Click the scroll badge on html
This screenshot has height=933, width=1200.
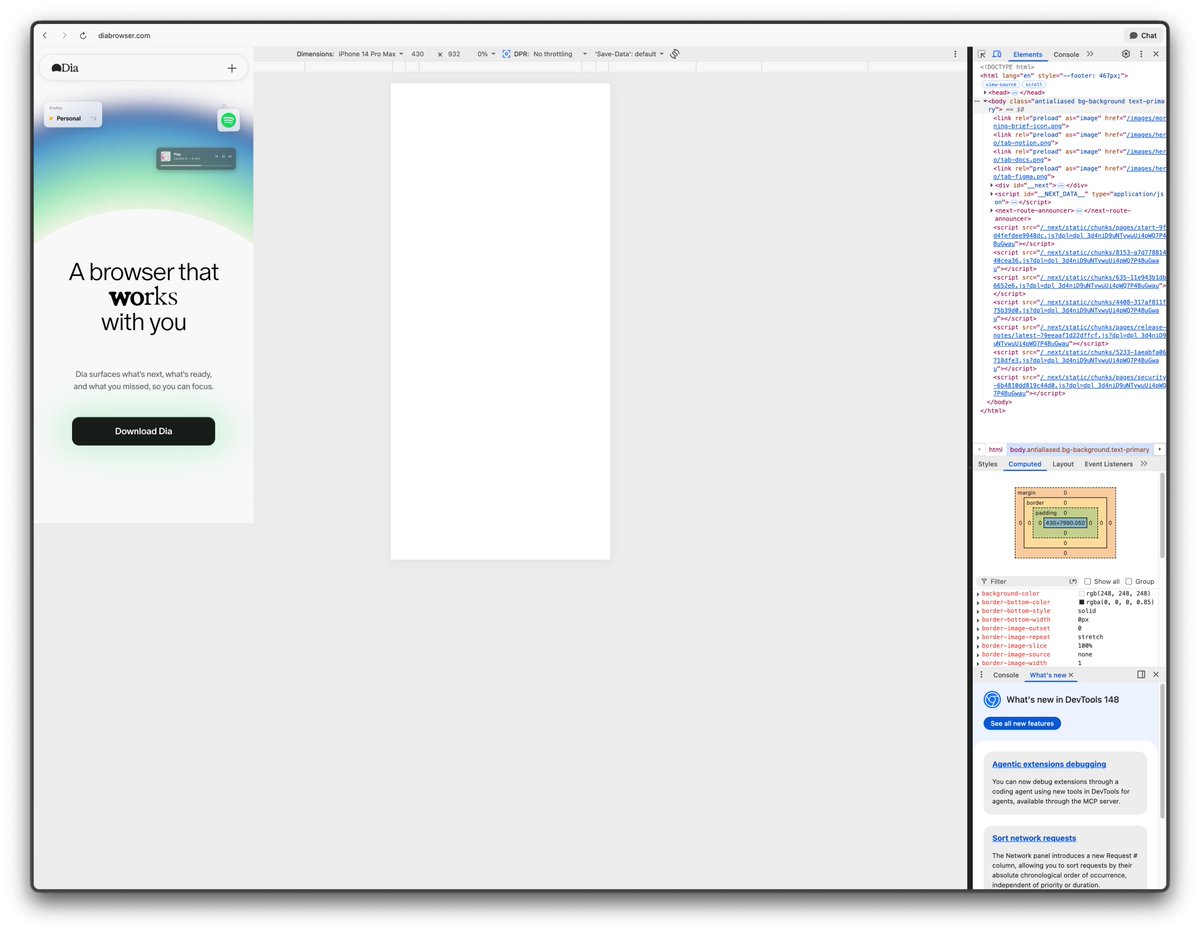pyautogui.click(x=1033, y=84)
